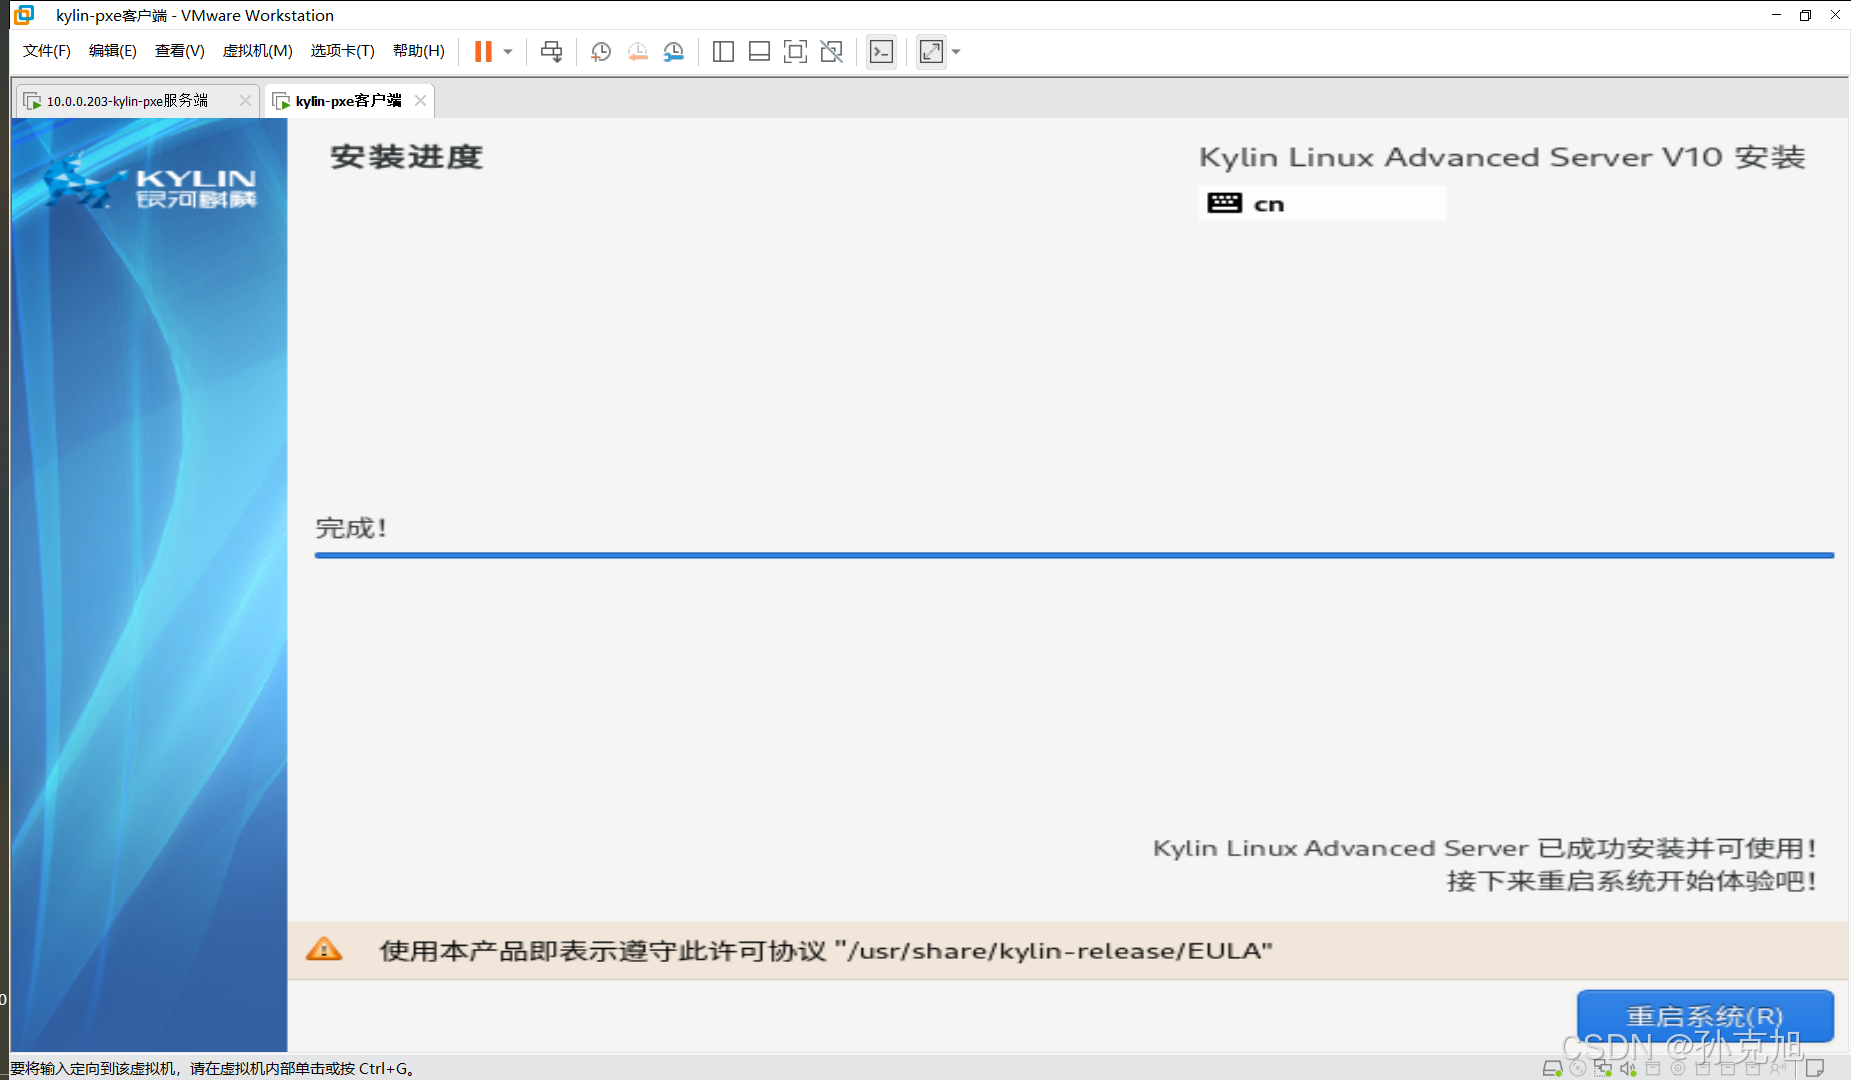The height and width of the screenshot is (1080, 1851).
Task: Click the VMware Workstation logo icon
Action: [24, 15]
